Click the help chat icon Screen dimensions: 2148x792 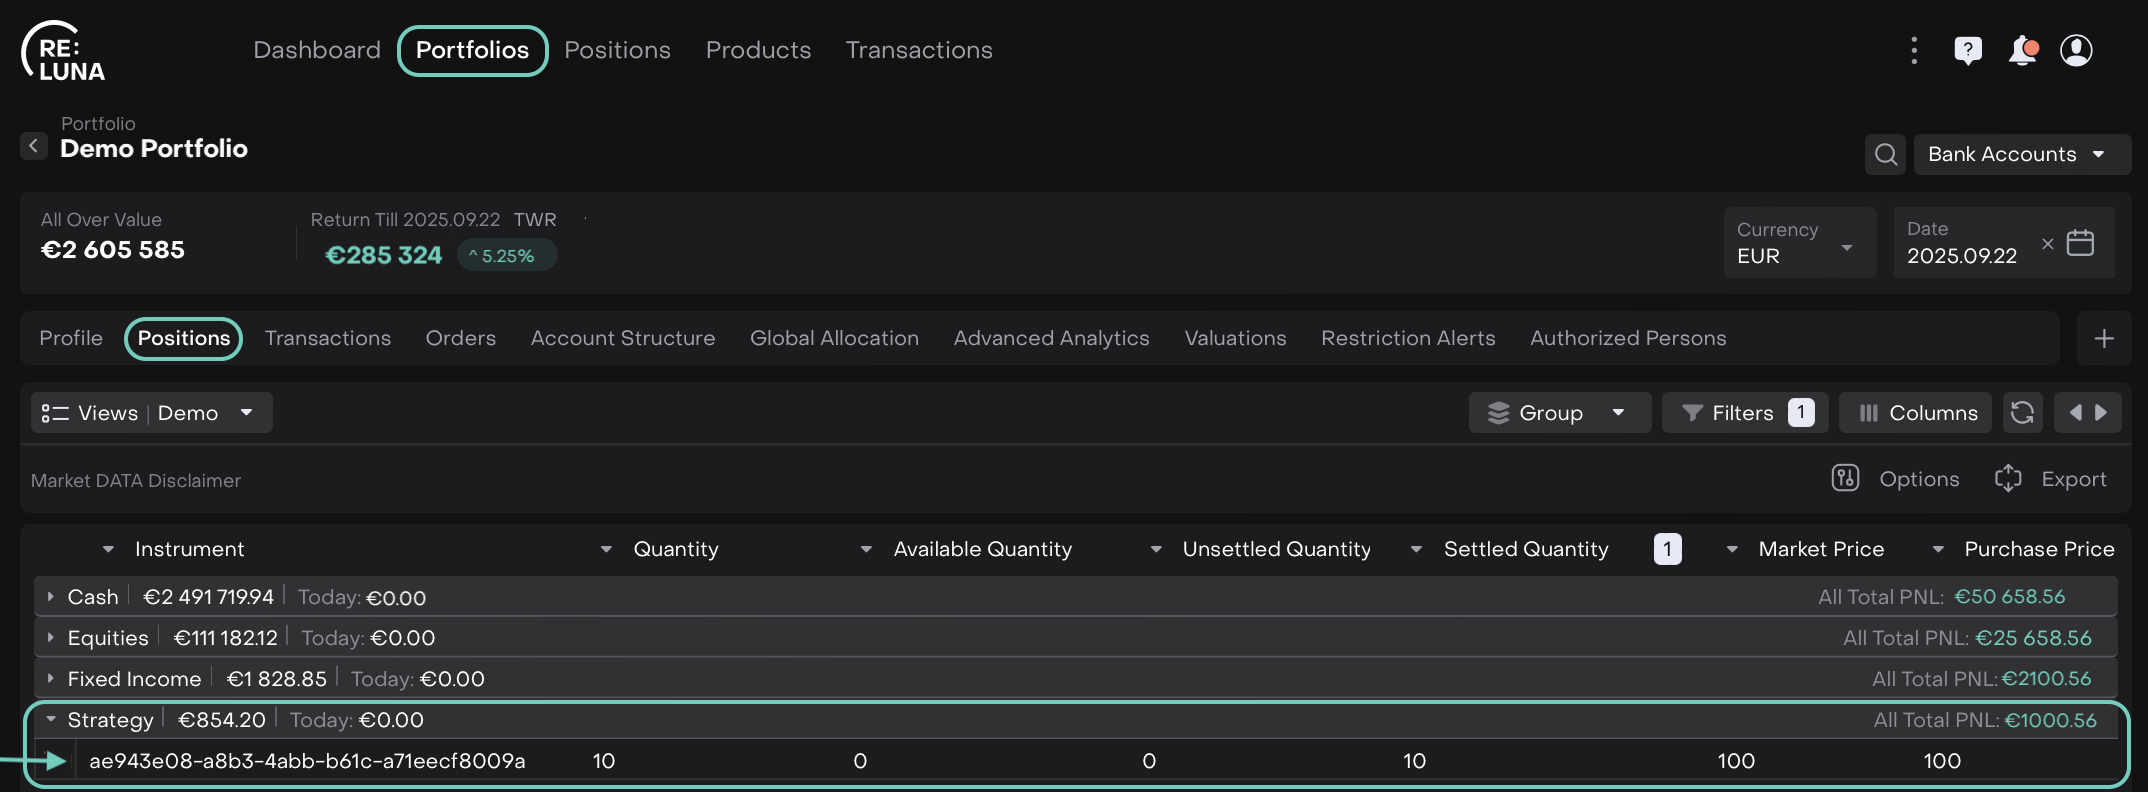point(1967,50)
